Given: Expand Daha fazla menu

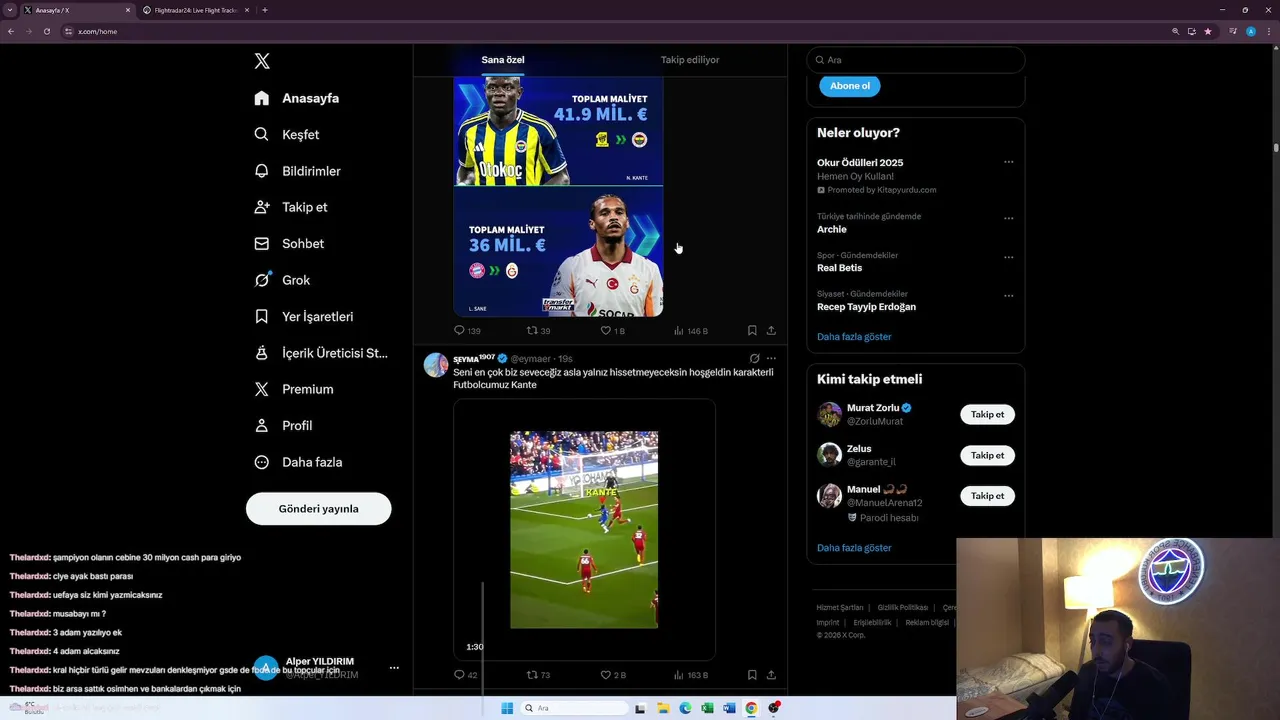Looking at the screenshot, I should point(298,462).
